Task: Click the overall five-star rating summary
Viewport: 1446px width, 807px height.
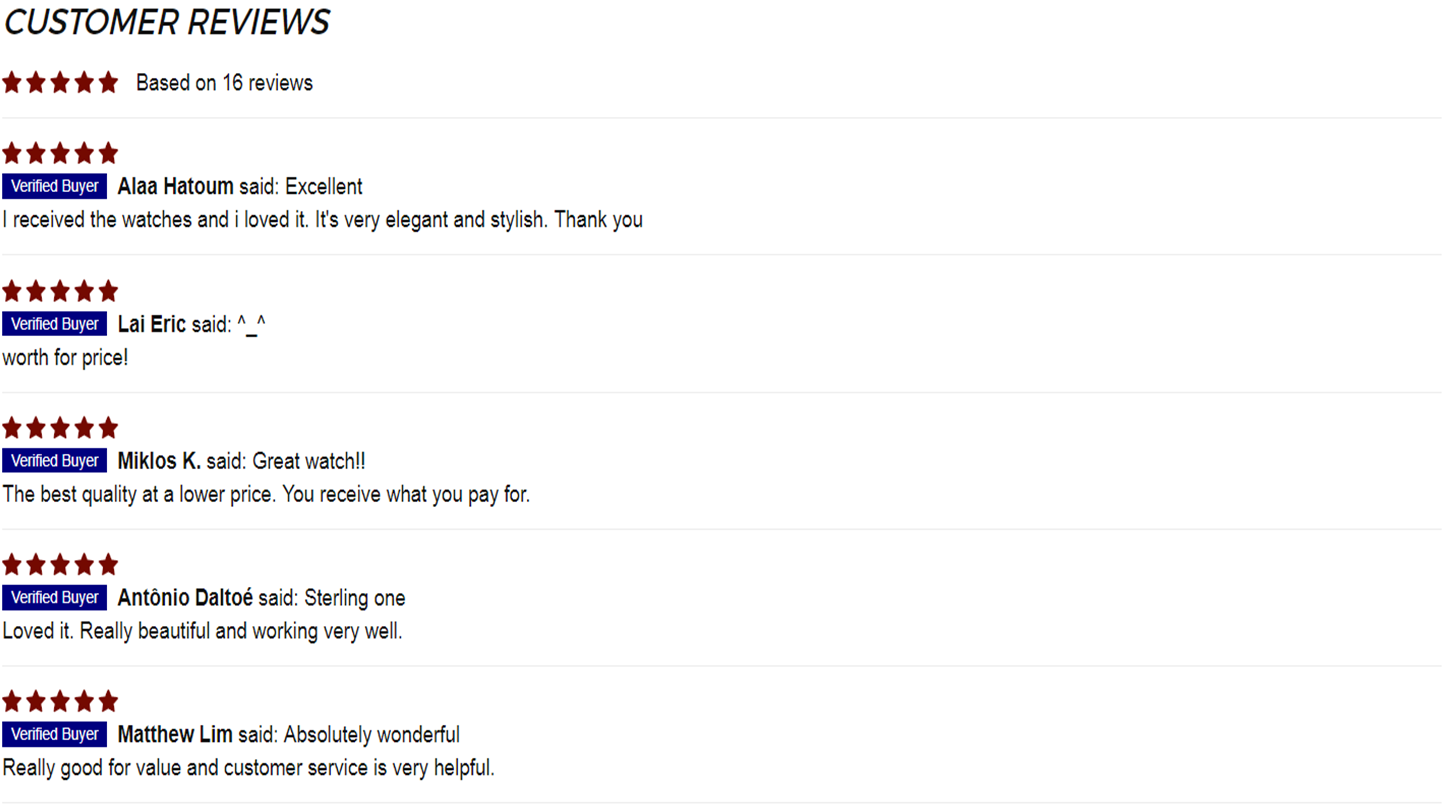Action: 60,82
